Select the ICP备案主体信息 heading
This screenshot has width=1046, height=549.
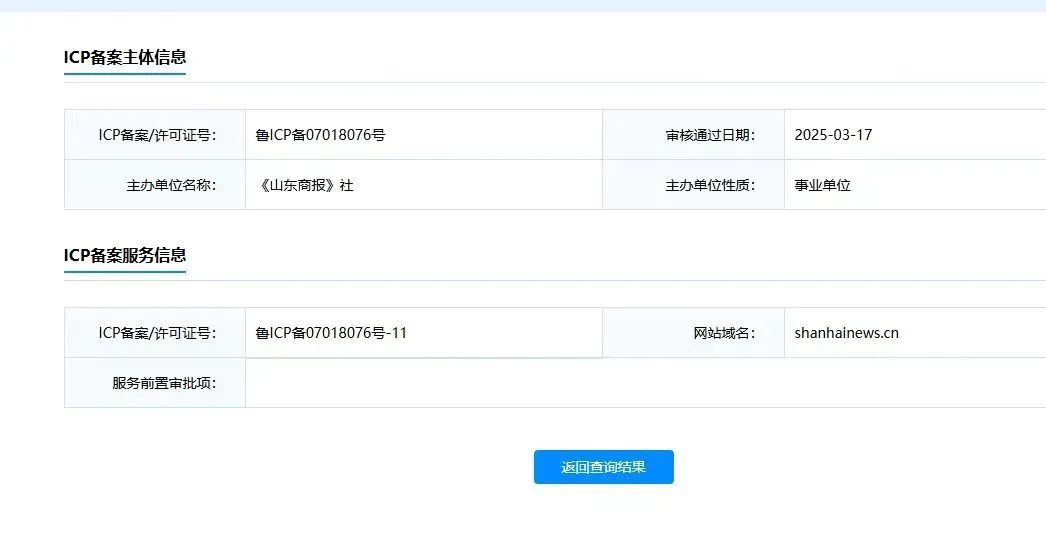[125, 57]
